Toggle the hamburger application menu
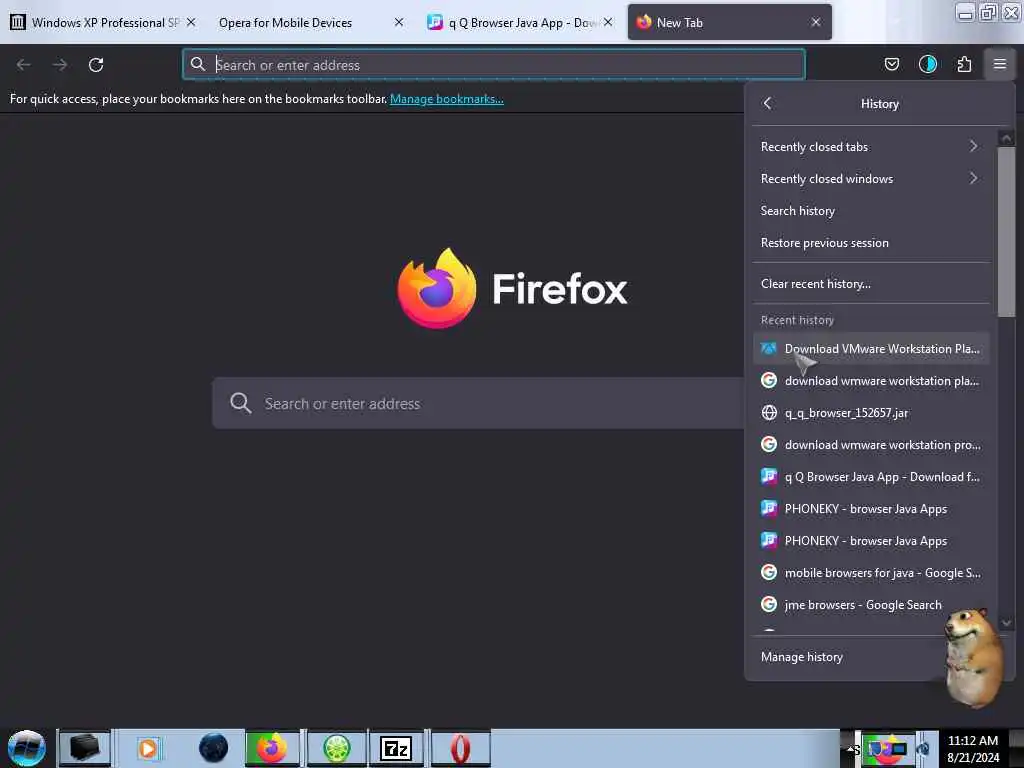Image resolution: width=1024 pixels, height=768 pixels. [999, 64]
